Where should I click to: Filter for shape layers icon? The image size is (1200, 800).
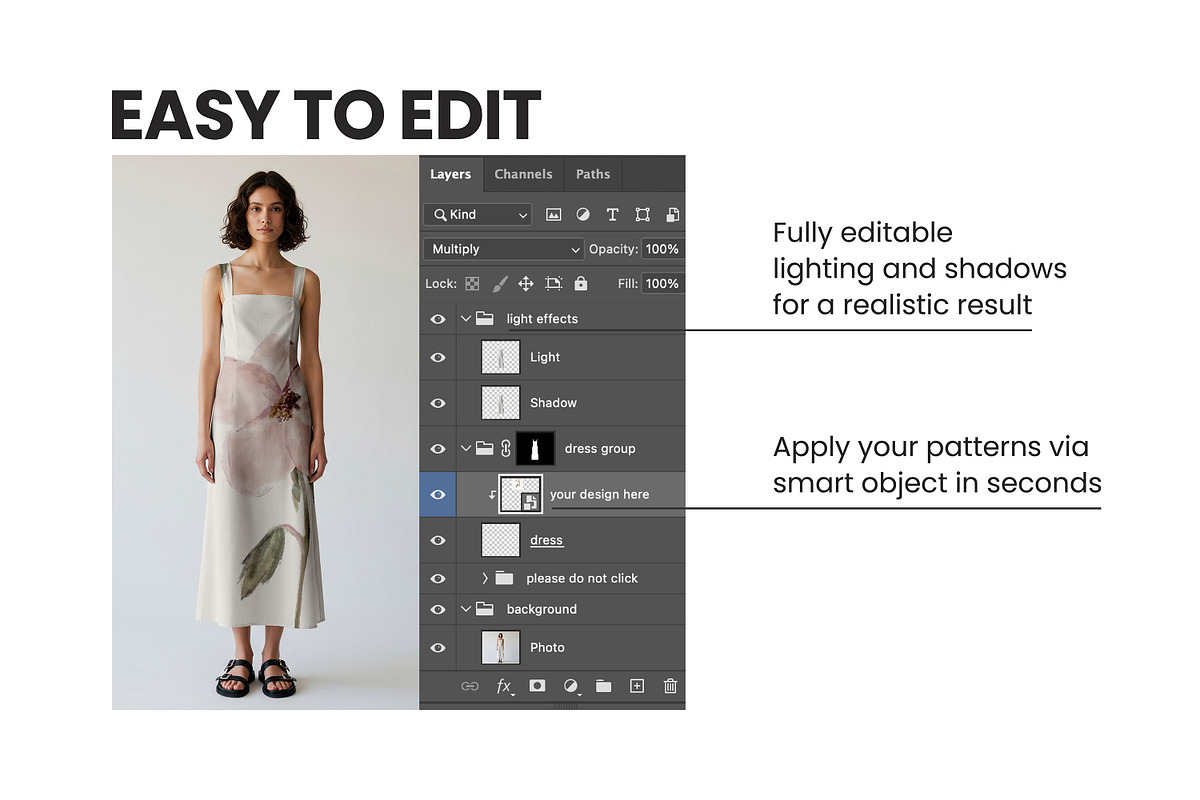pos(643,214)
